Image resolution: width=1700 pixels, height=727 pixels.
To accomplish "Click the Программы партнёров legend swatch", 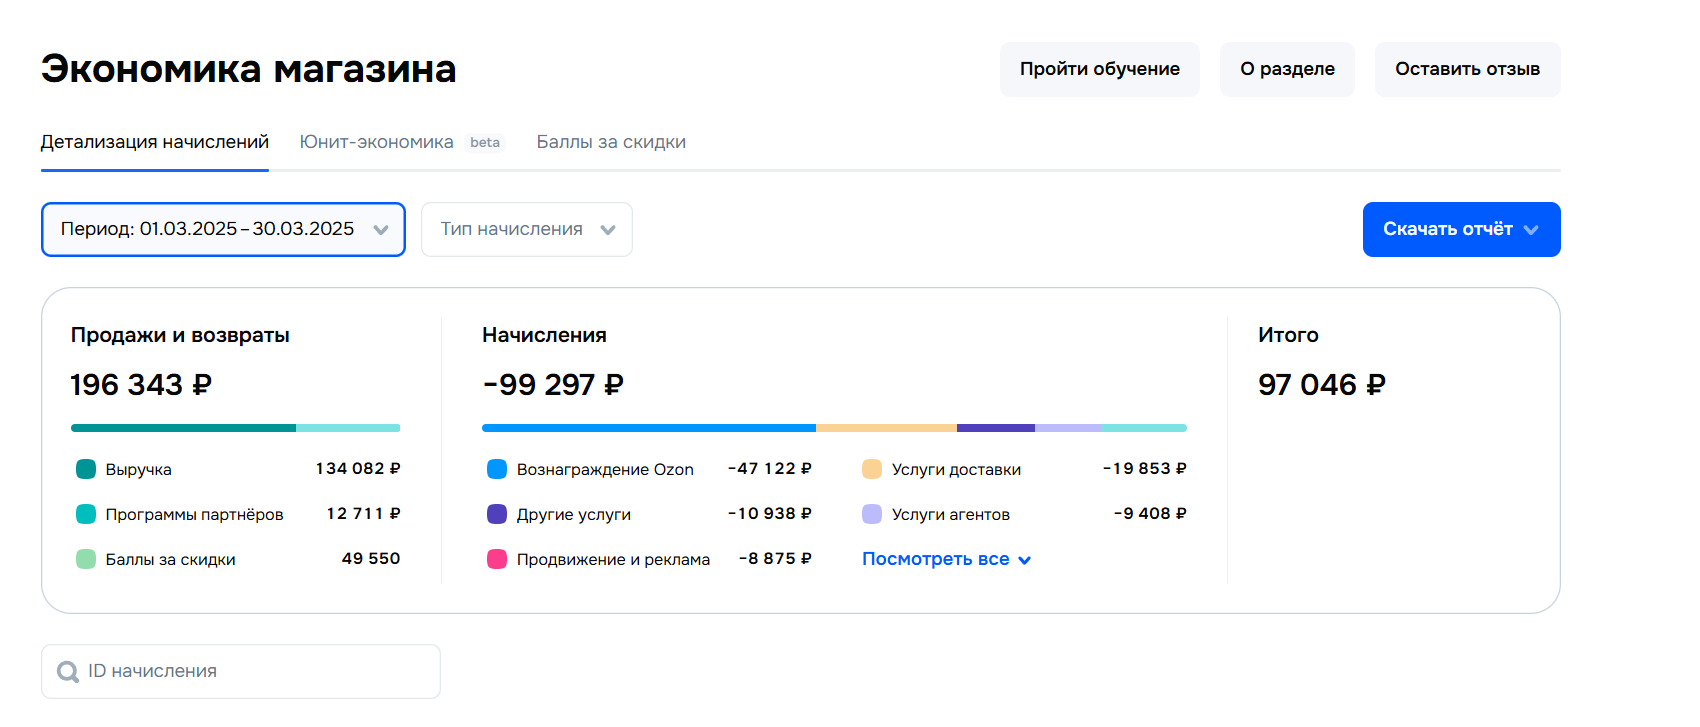I will [x=86, y=514].
